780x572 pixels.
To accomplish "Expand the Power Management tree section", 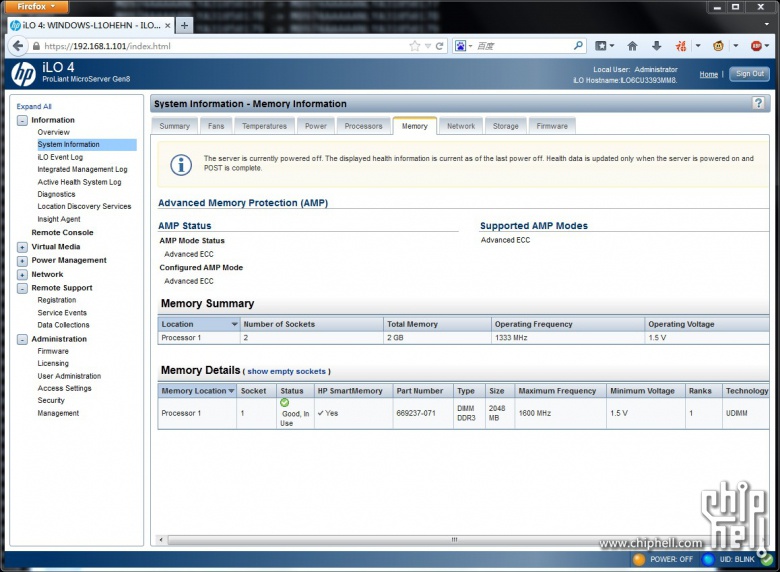I will pyautogui.click(x=22, y=261).
